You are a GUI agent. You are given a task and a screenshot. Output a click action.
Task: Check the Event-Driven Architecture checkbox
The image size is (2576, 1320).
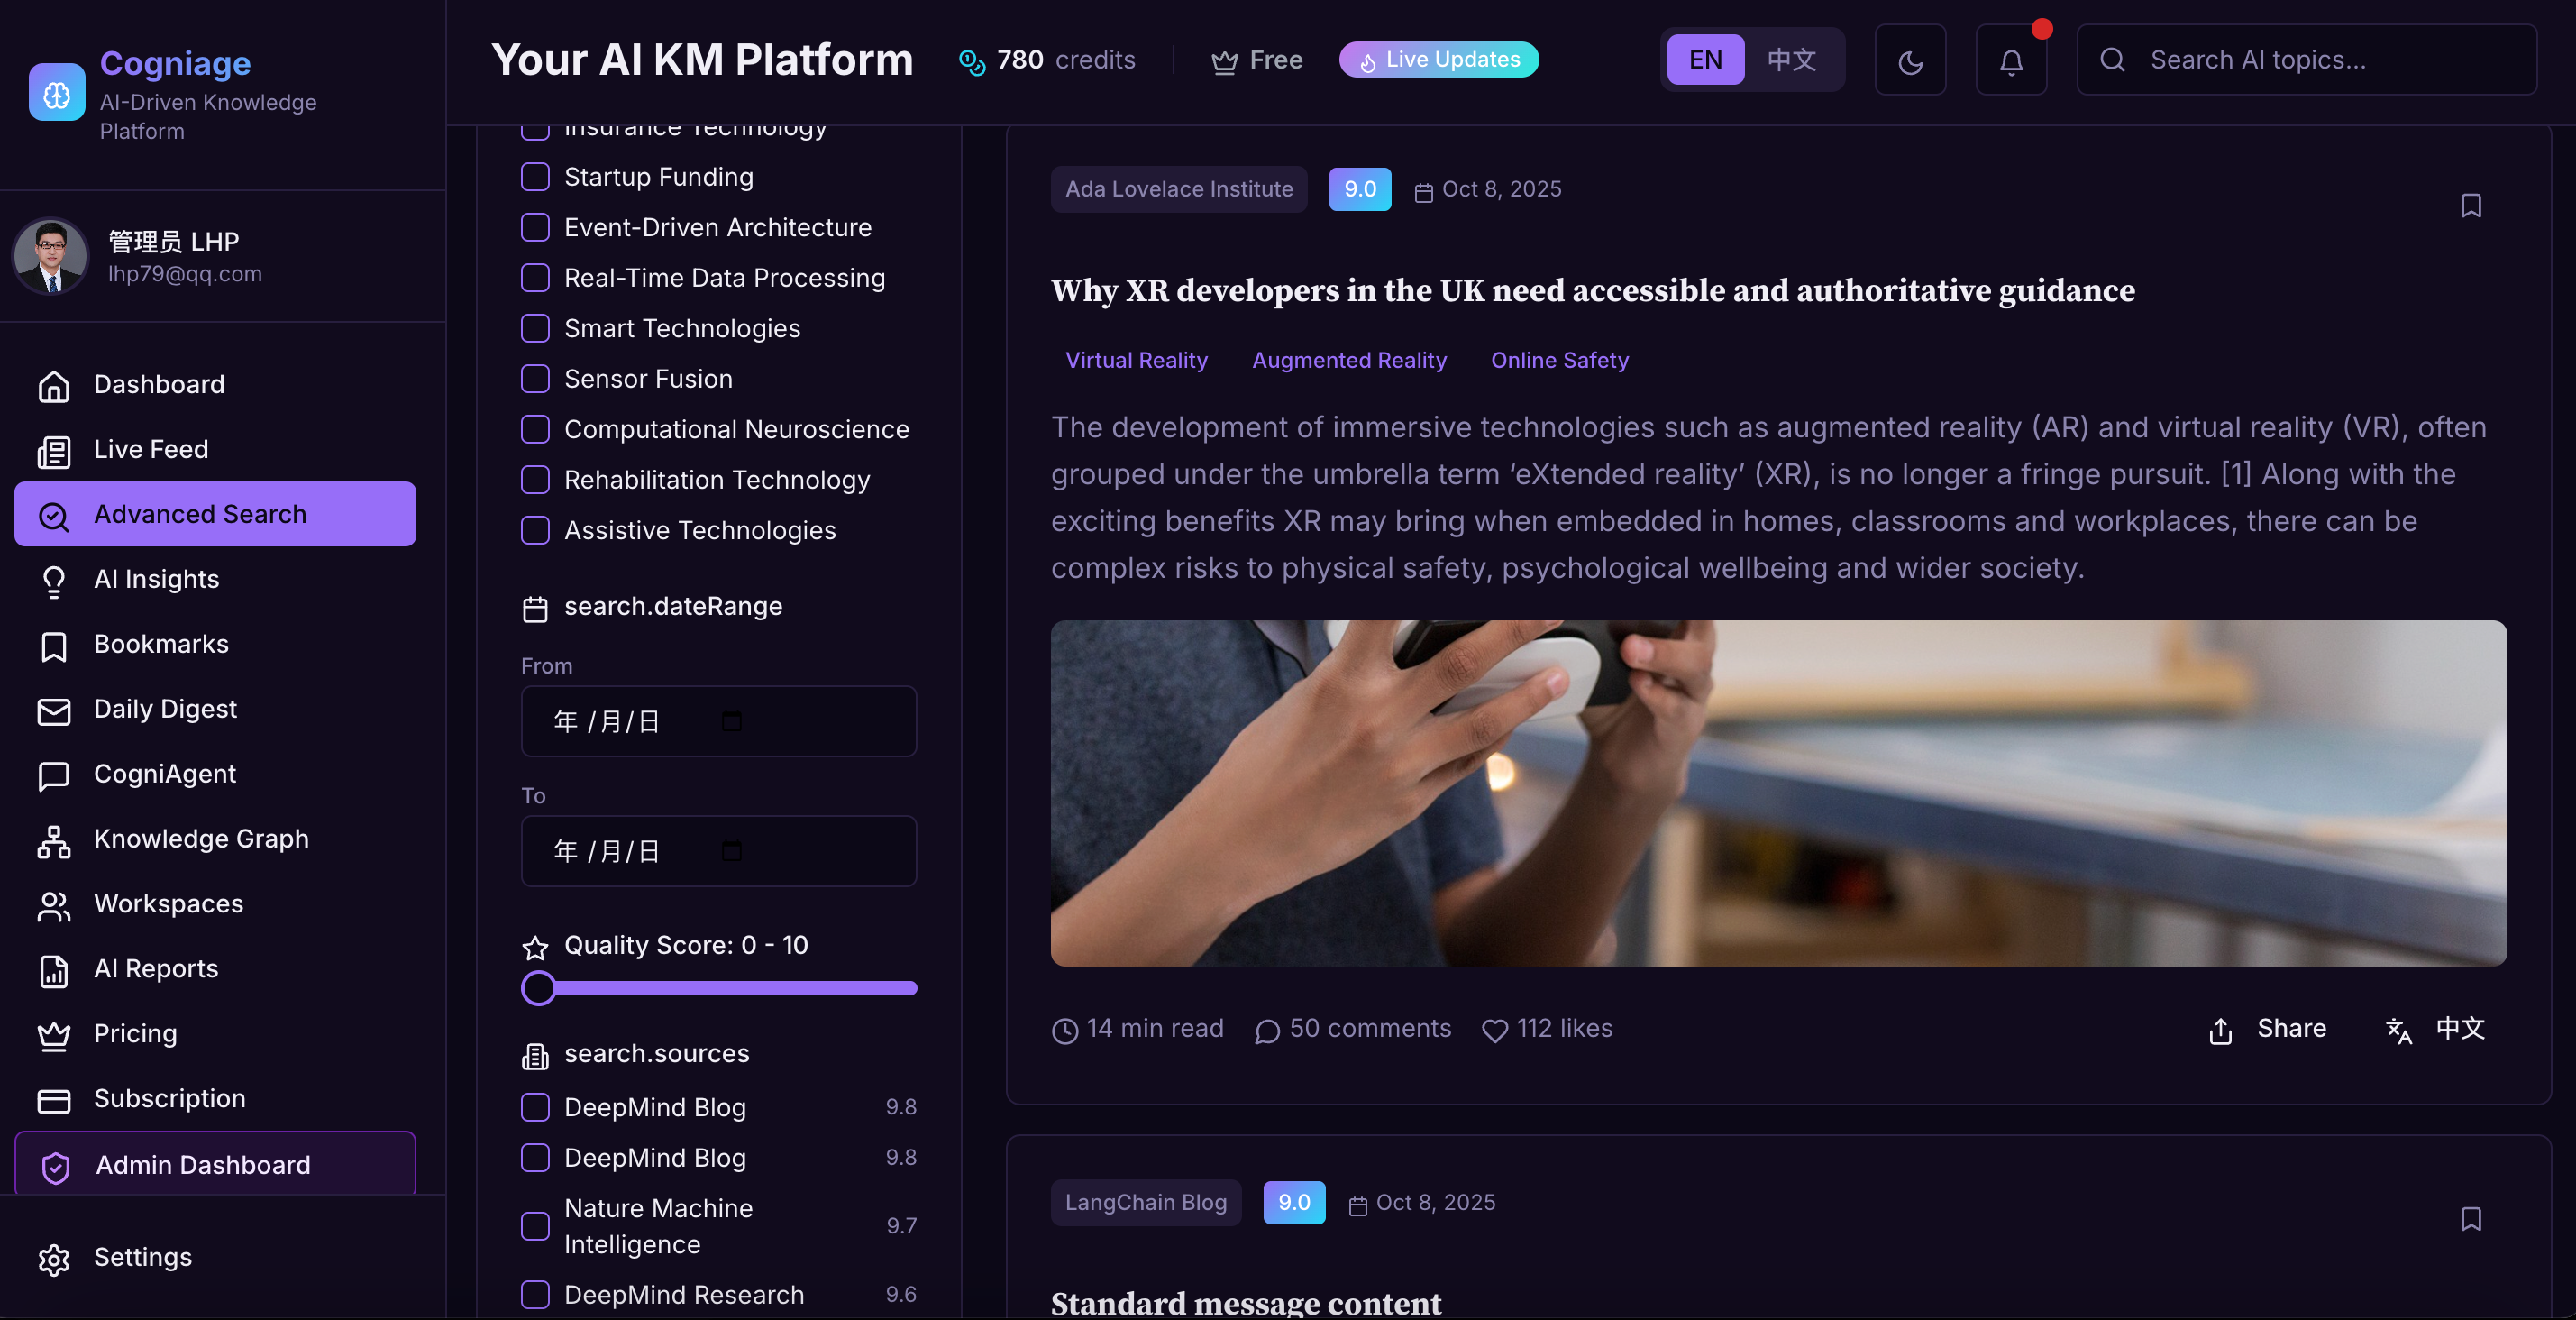pos(535,227)
